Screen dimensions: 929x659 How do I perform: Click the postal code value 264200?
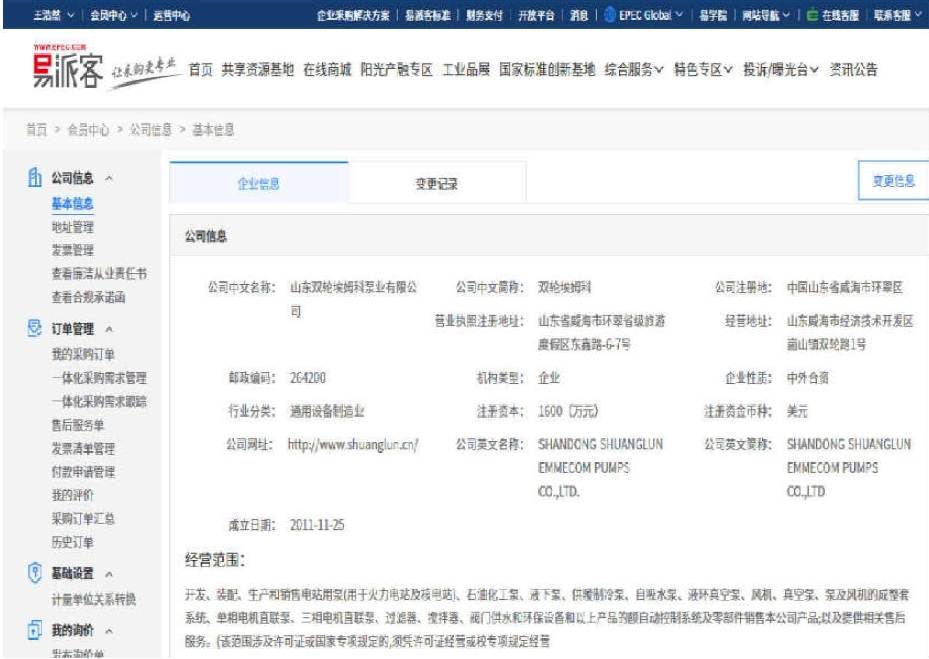(307, 378)
